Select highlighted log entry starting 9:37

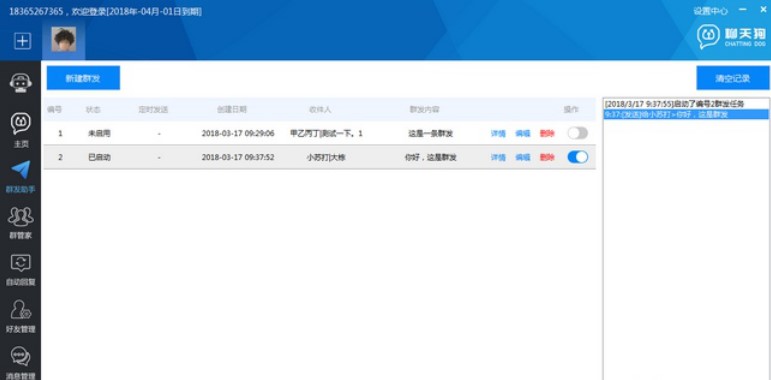[685, 114]
